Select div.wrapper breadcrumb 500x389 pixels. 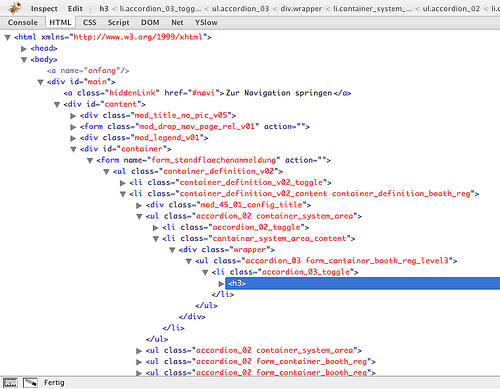click(301, 9)
